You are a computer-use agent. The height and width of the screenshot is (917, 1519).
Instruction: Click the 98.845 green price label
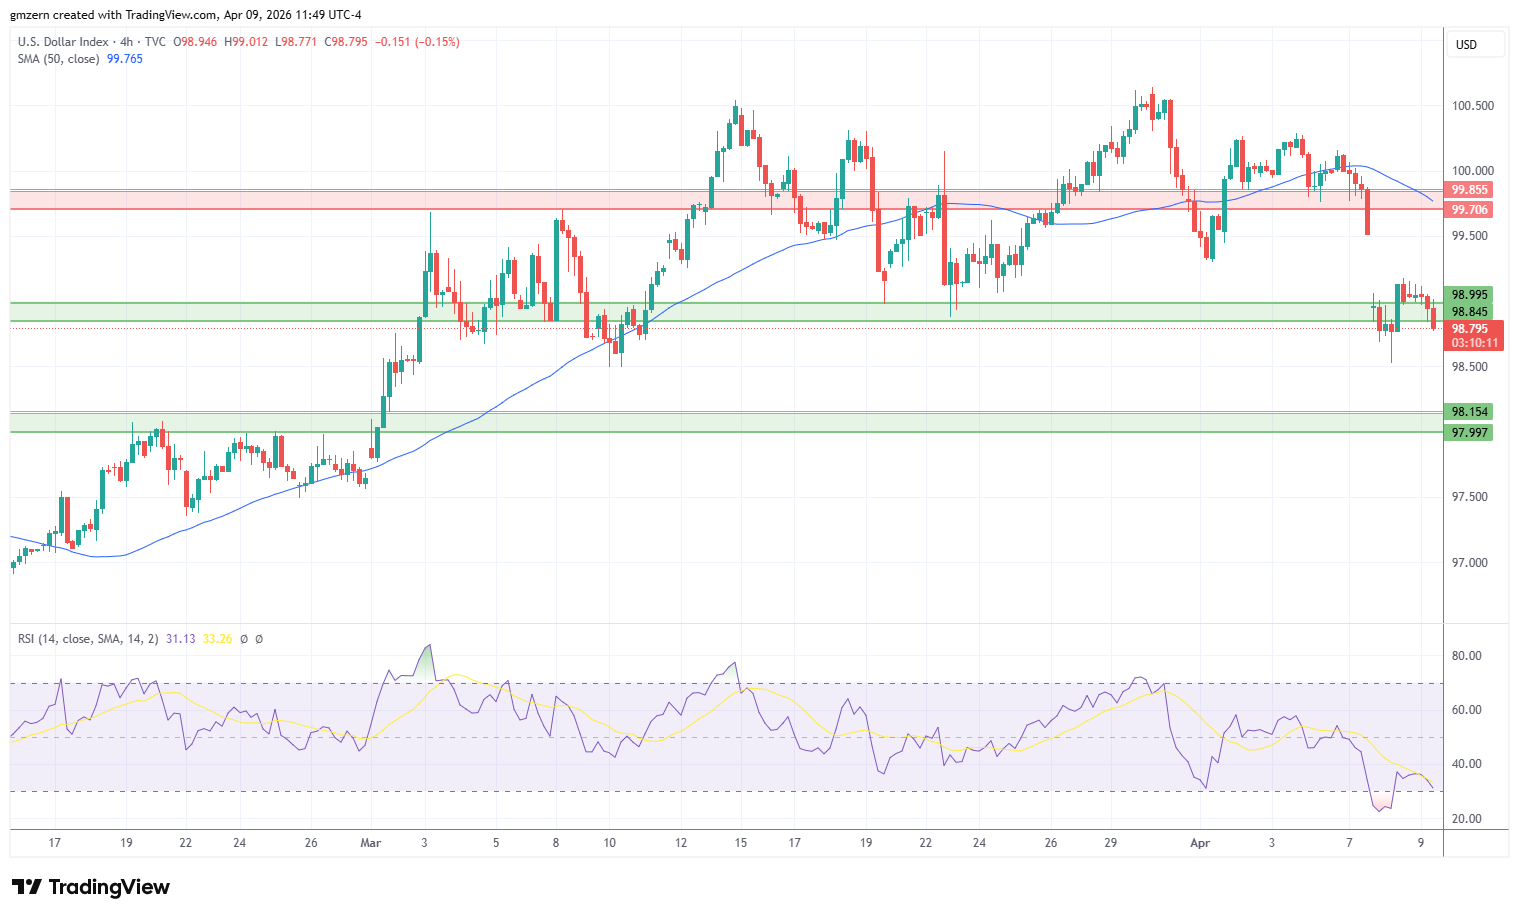[x=1469, y=312]
